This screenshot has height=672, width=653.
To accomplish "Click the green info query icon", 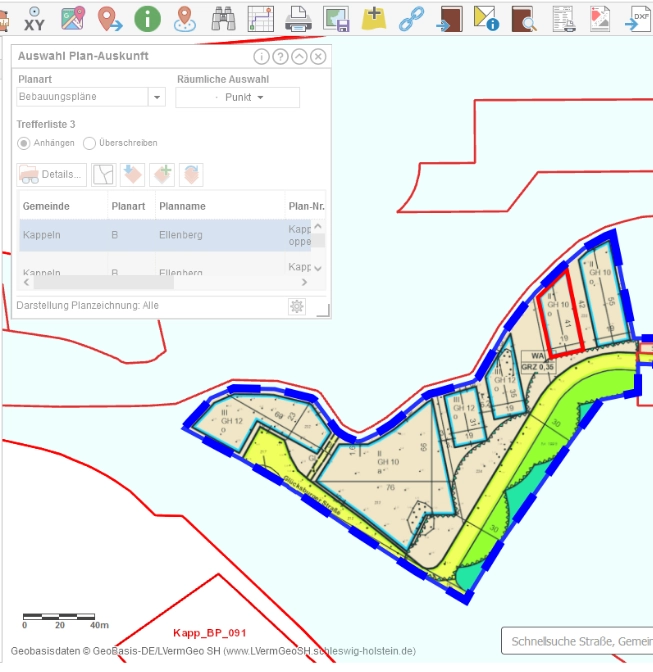I will tap(147, 17).
